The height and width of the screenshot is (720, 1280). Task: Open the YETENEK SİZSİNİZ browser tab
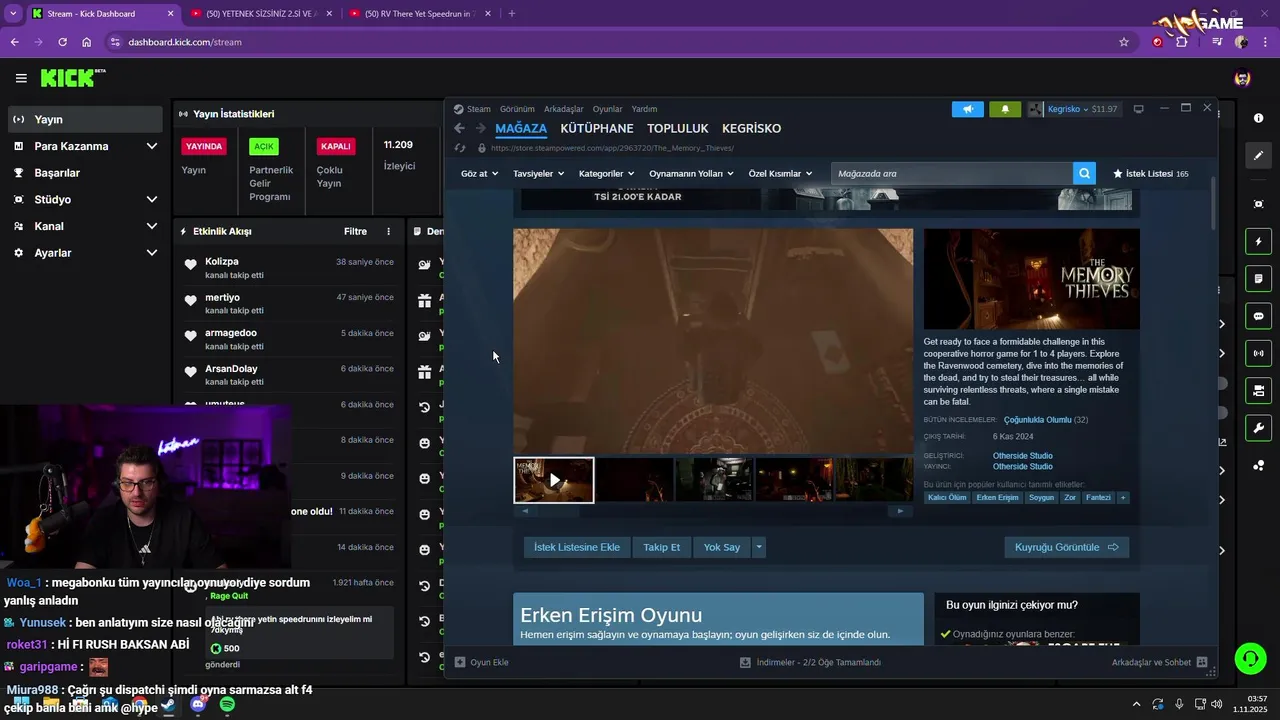(x=261, y=14)
